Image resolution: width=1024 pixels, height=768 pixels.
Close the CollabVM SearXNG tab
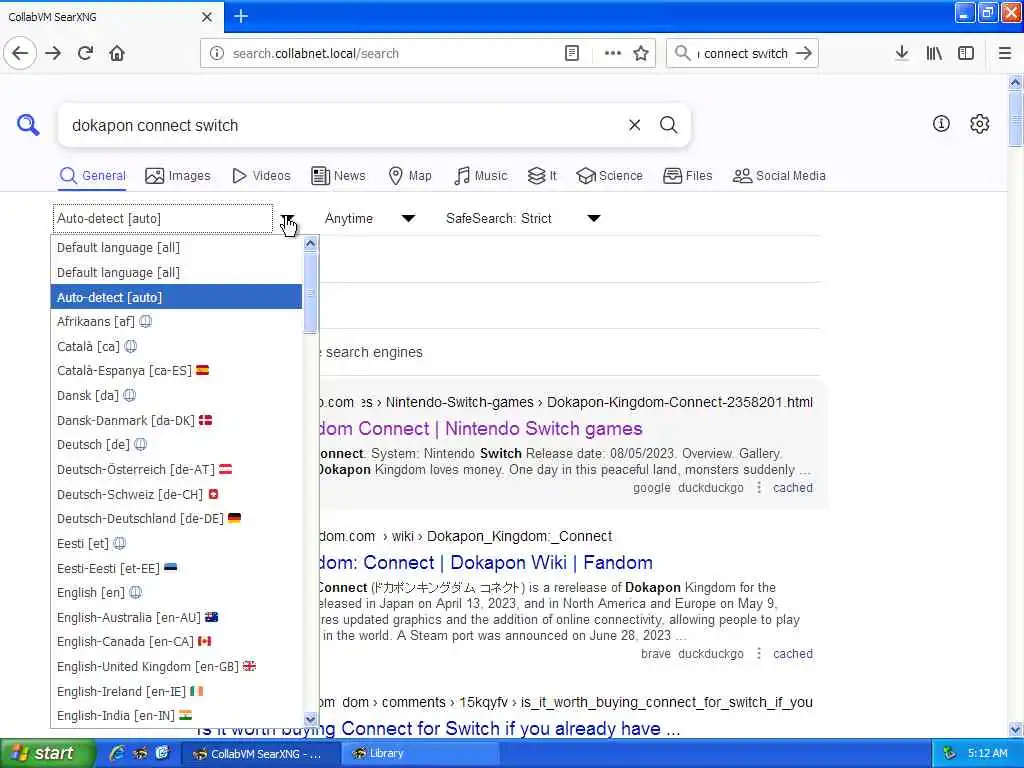pyautogui.click(x=206, y=17)
